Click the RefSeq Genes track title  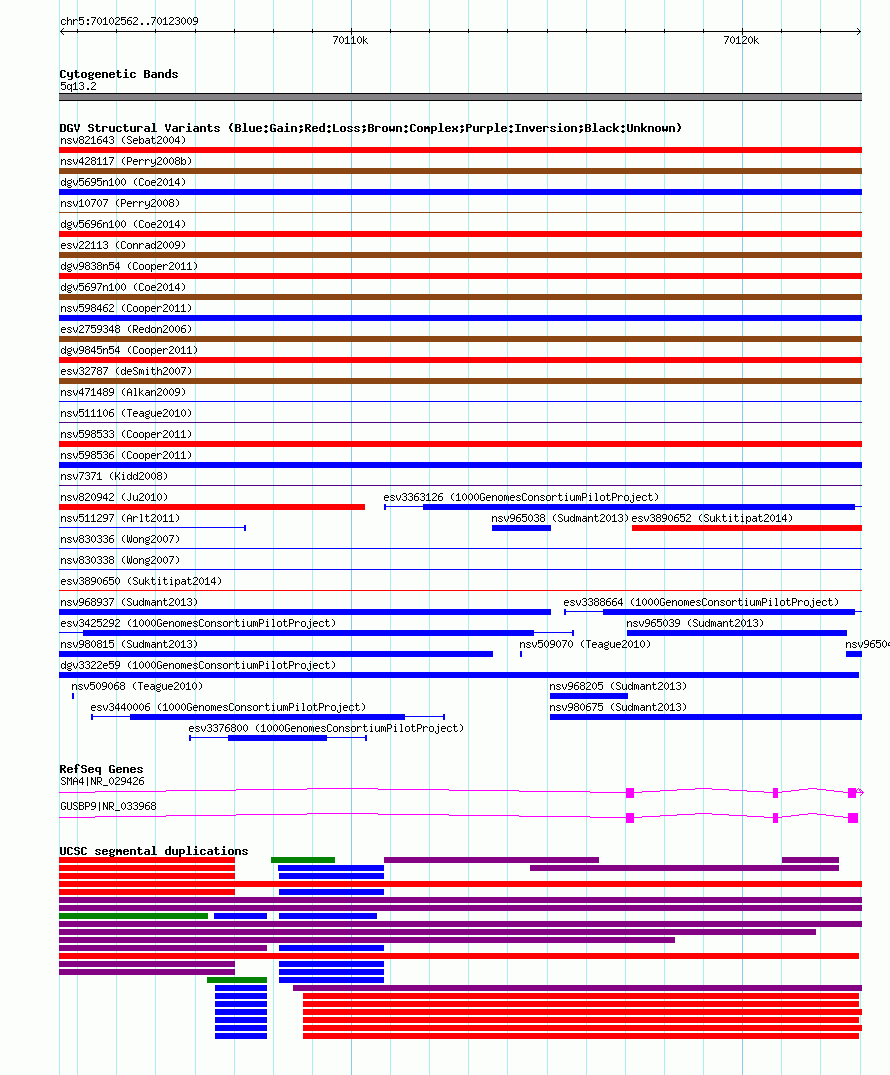[x=101, y=769]
